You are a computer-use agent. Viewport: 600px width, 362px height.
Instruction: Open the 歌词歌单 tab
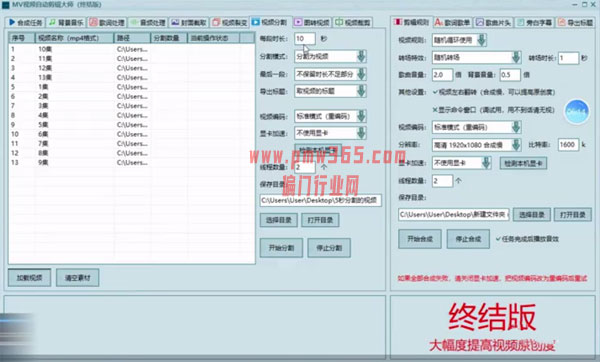tap(453, 23)
